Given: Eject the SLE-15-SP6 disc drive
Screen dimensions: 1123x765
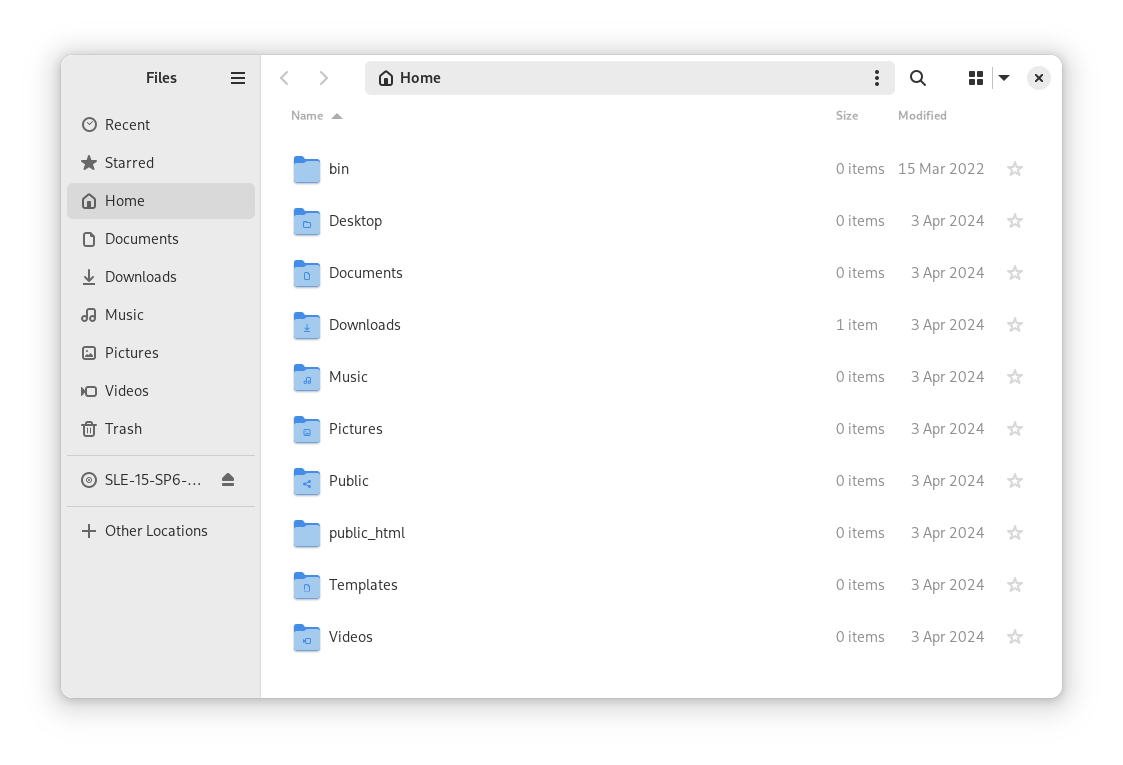Looking at the screenshot, I should 228,480.
